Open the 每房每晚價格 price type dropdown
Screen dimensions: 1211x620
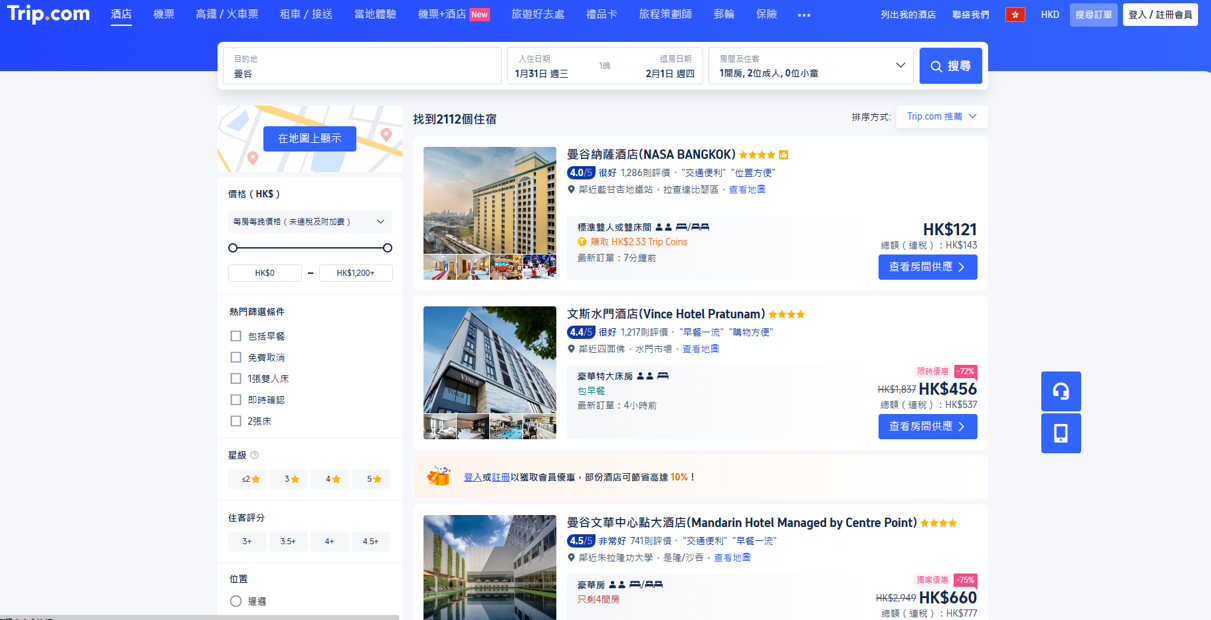click(x=310, y=222)
